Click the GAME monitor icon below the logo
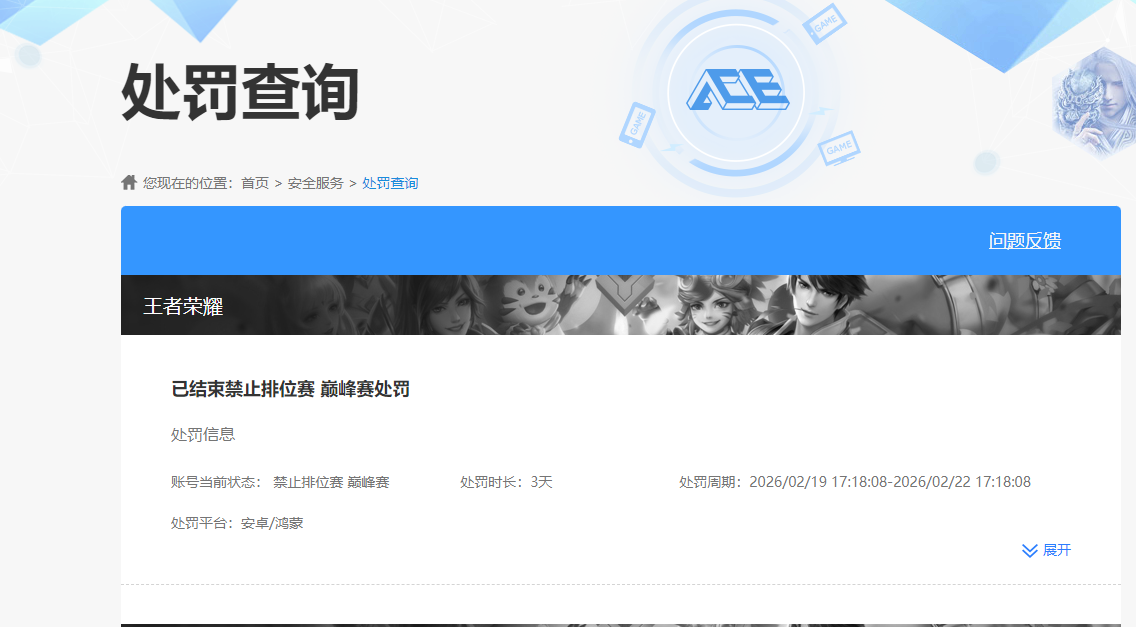 click(x=838, y=150)
